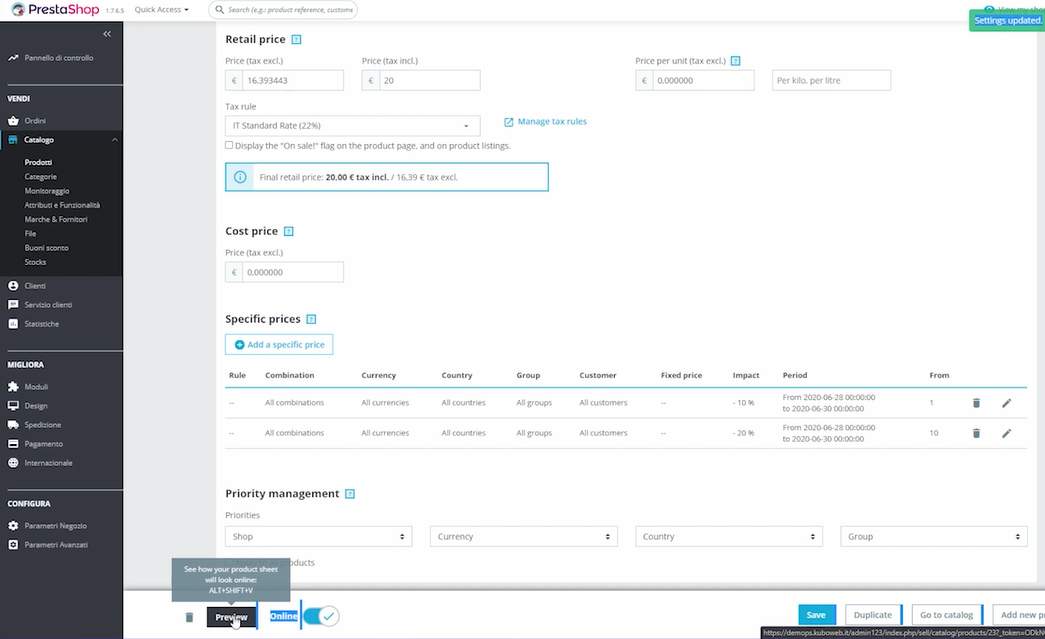This screenshot has width=1045, height=639.
Task: Edit the -20% specific price with pencil
Action: 1006,433
